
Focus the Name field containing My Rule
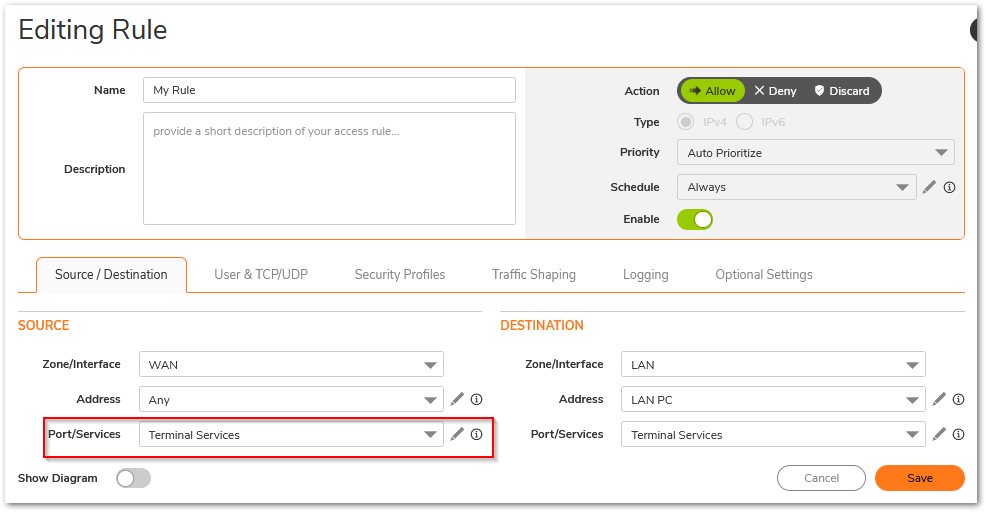pos(330,90)
